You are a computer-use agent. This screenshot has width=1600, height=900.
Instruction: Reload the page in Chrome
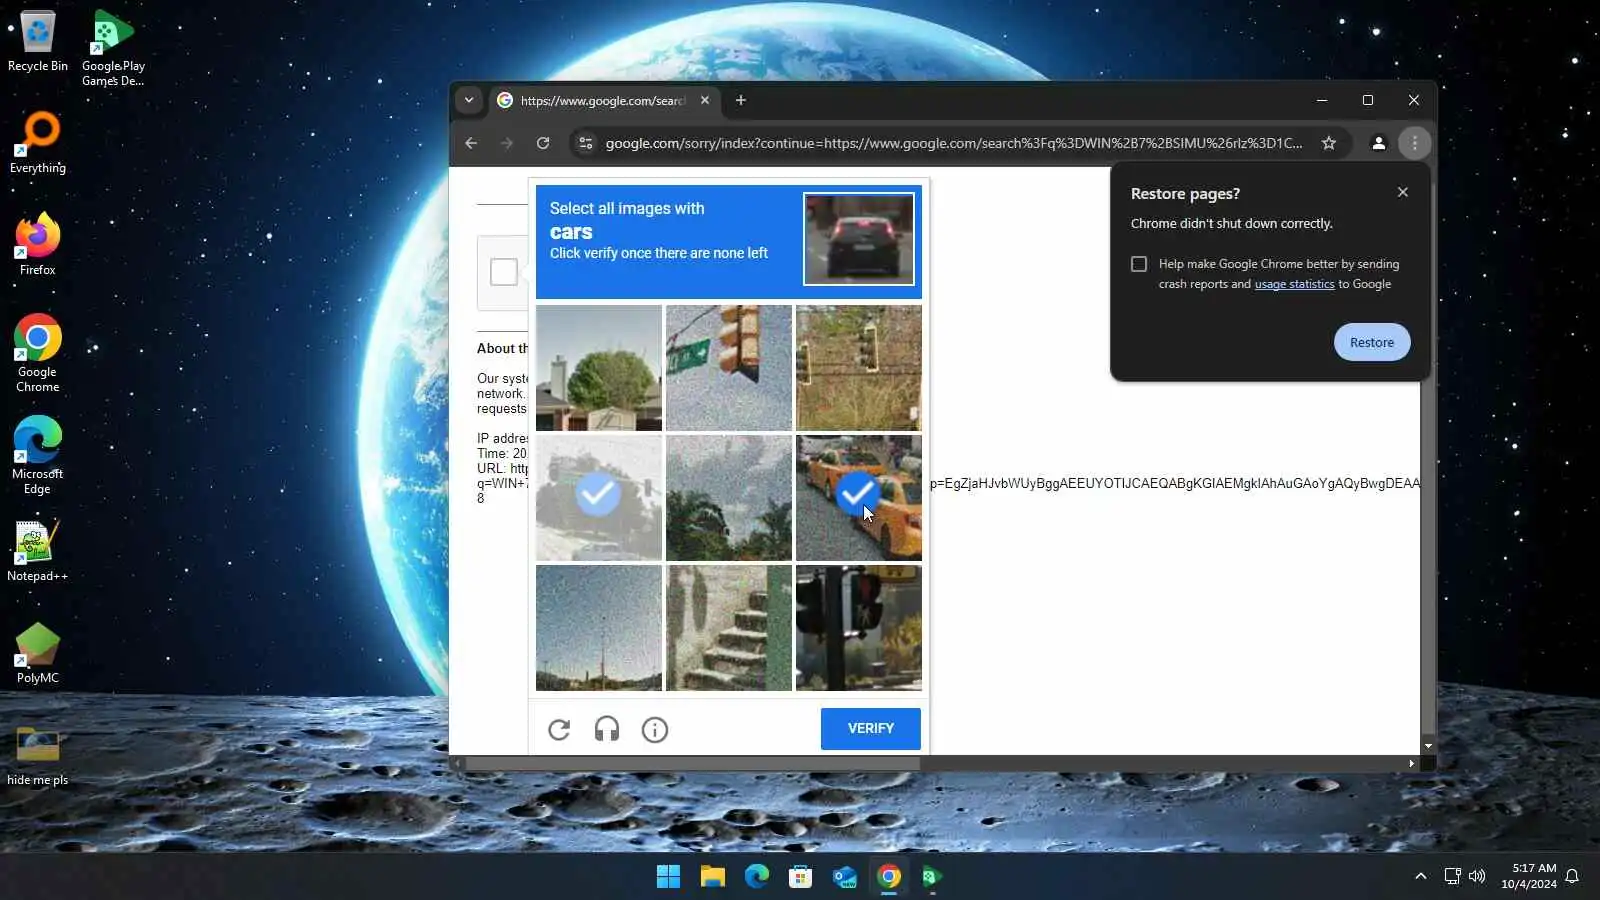(x=543, y=143)
